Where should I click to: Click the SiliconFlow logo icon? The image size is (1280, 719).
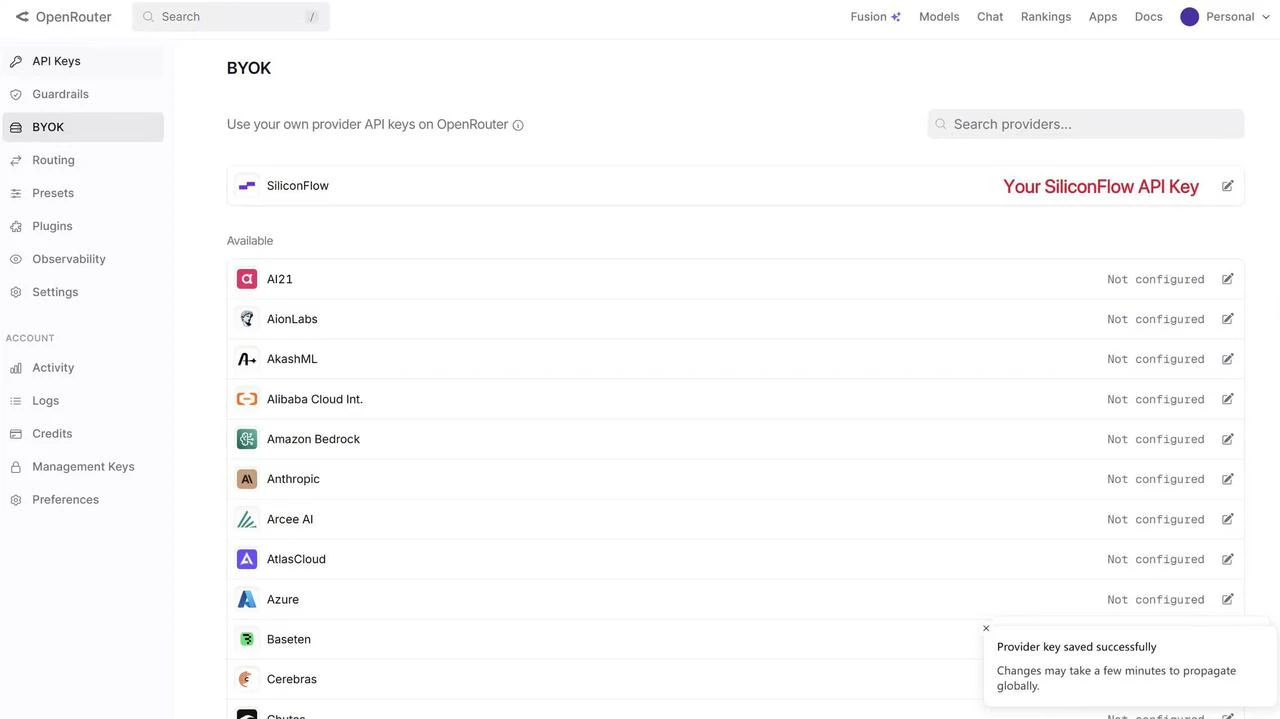pos(247,186)
